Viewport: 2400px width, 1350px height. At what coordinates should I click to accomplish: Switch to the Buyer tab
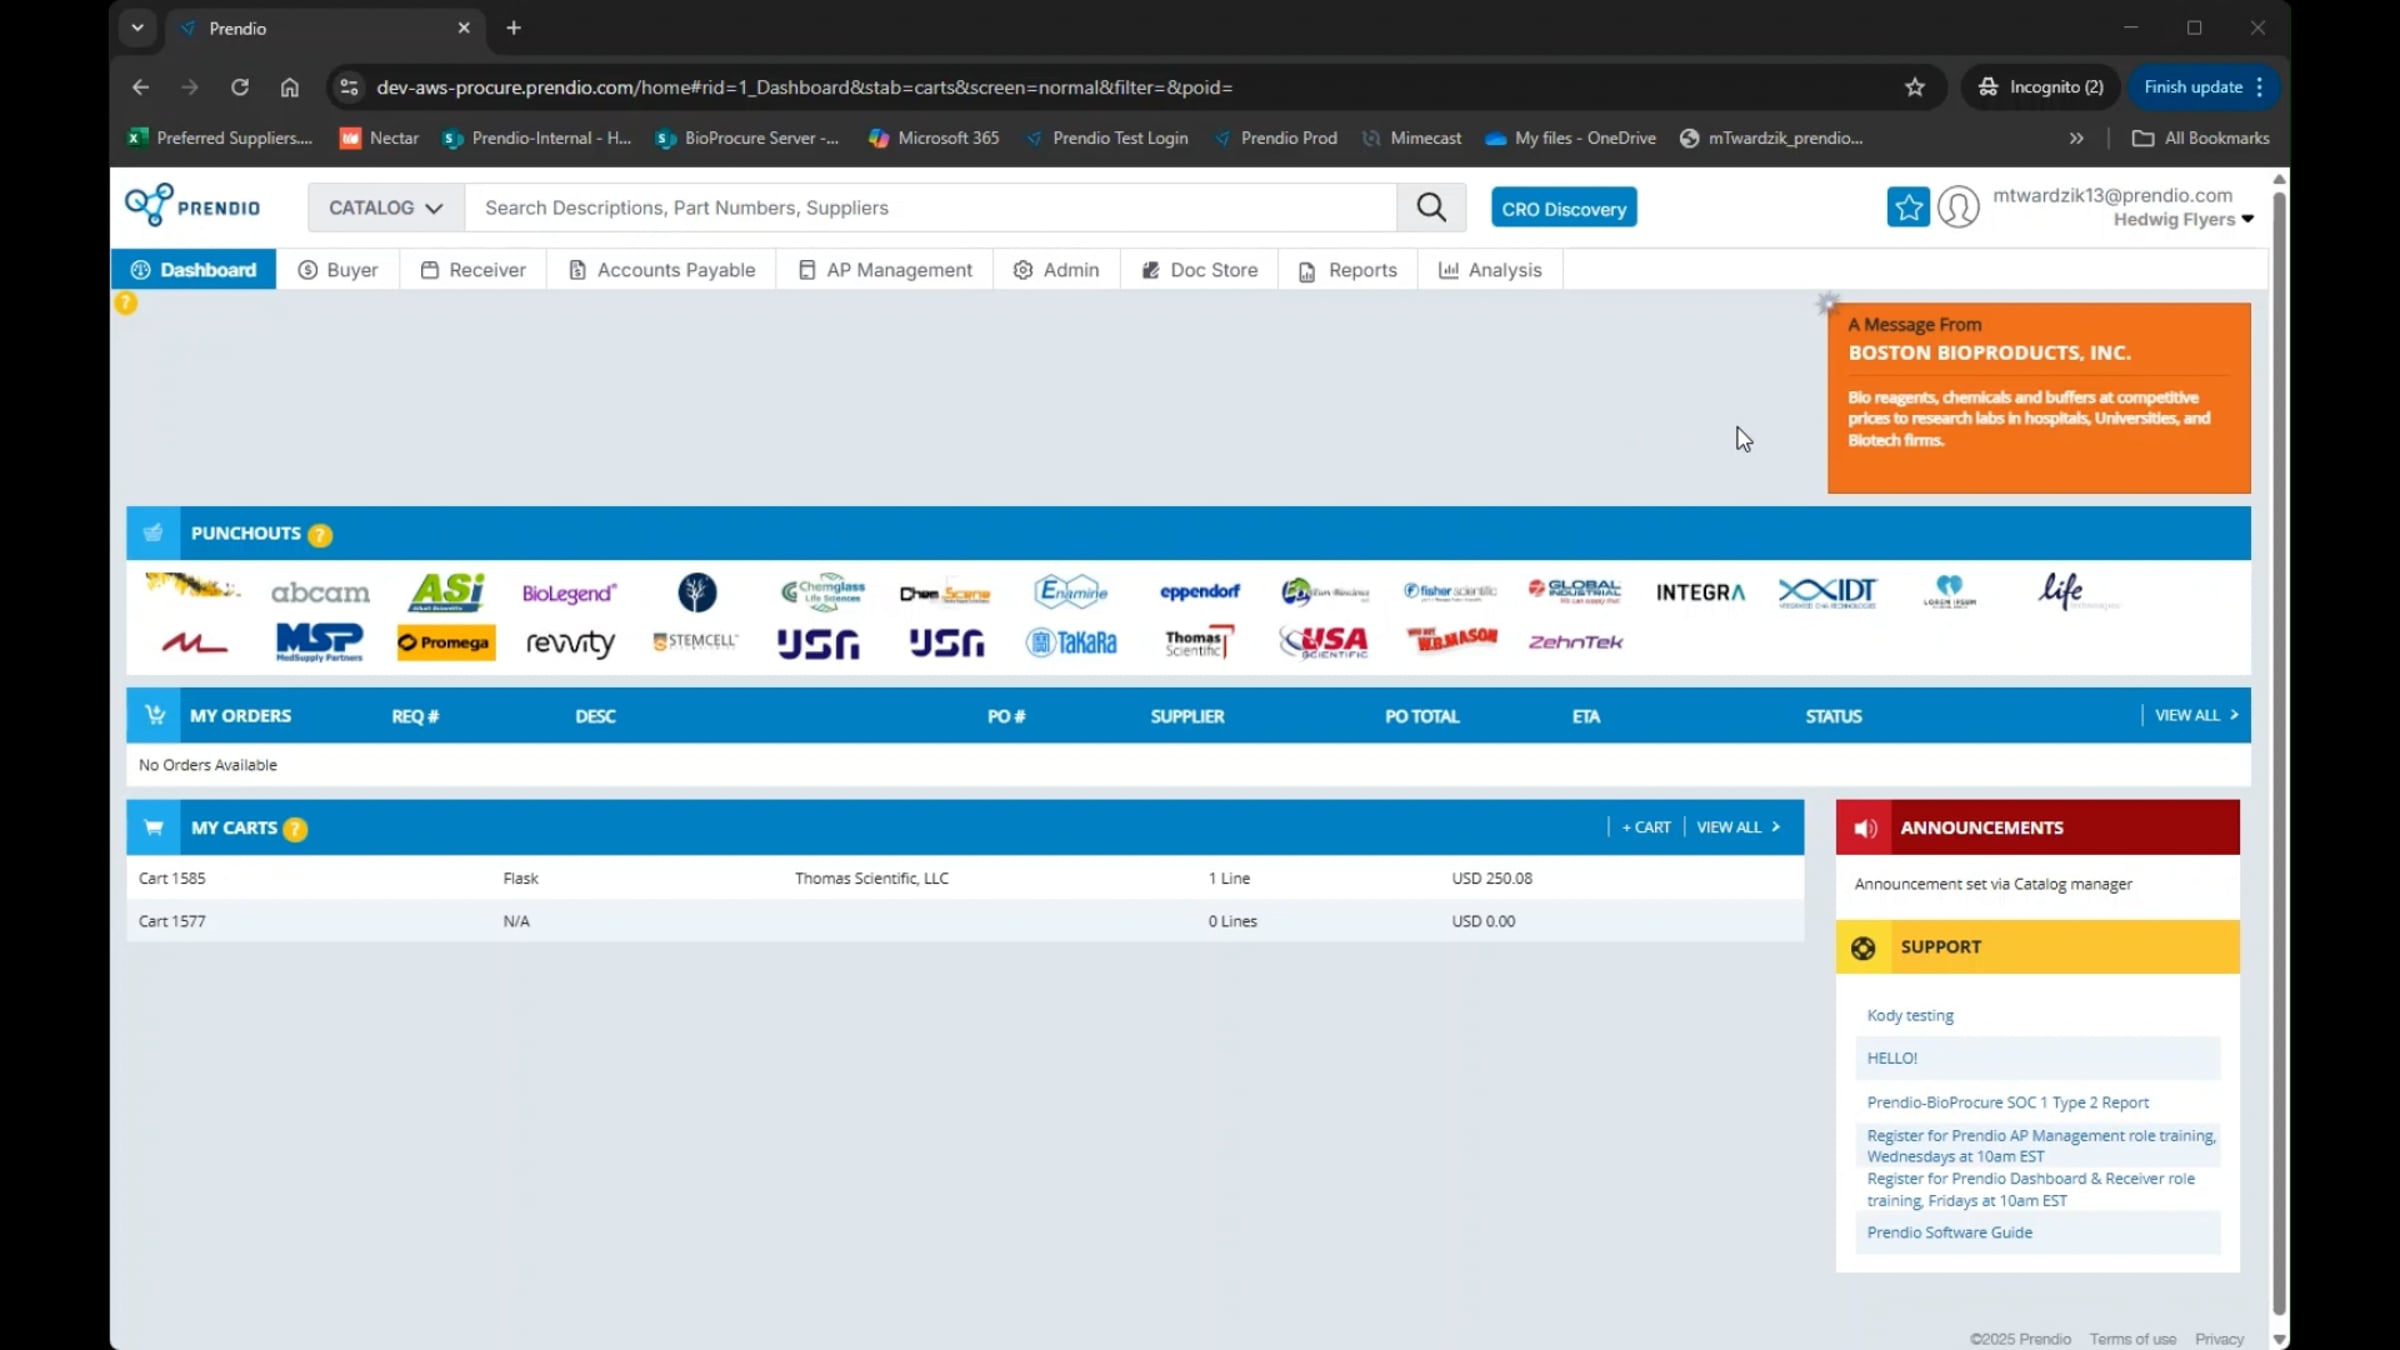coord(338,270)
